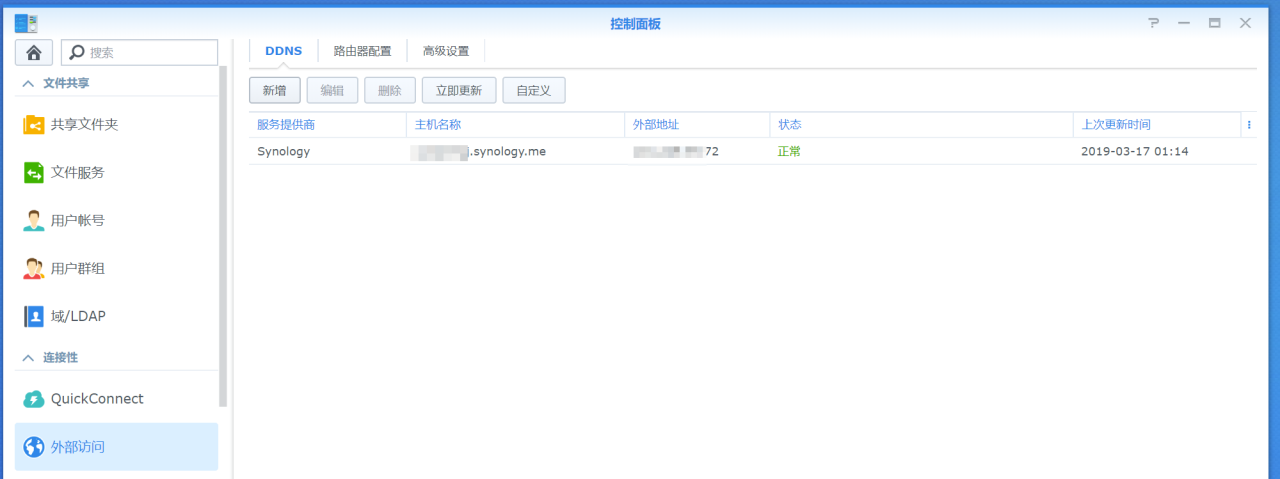Maximize the 控制面板 window
The image size is (1280, 479).
(1215, 23)
